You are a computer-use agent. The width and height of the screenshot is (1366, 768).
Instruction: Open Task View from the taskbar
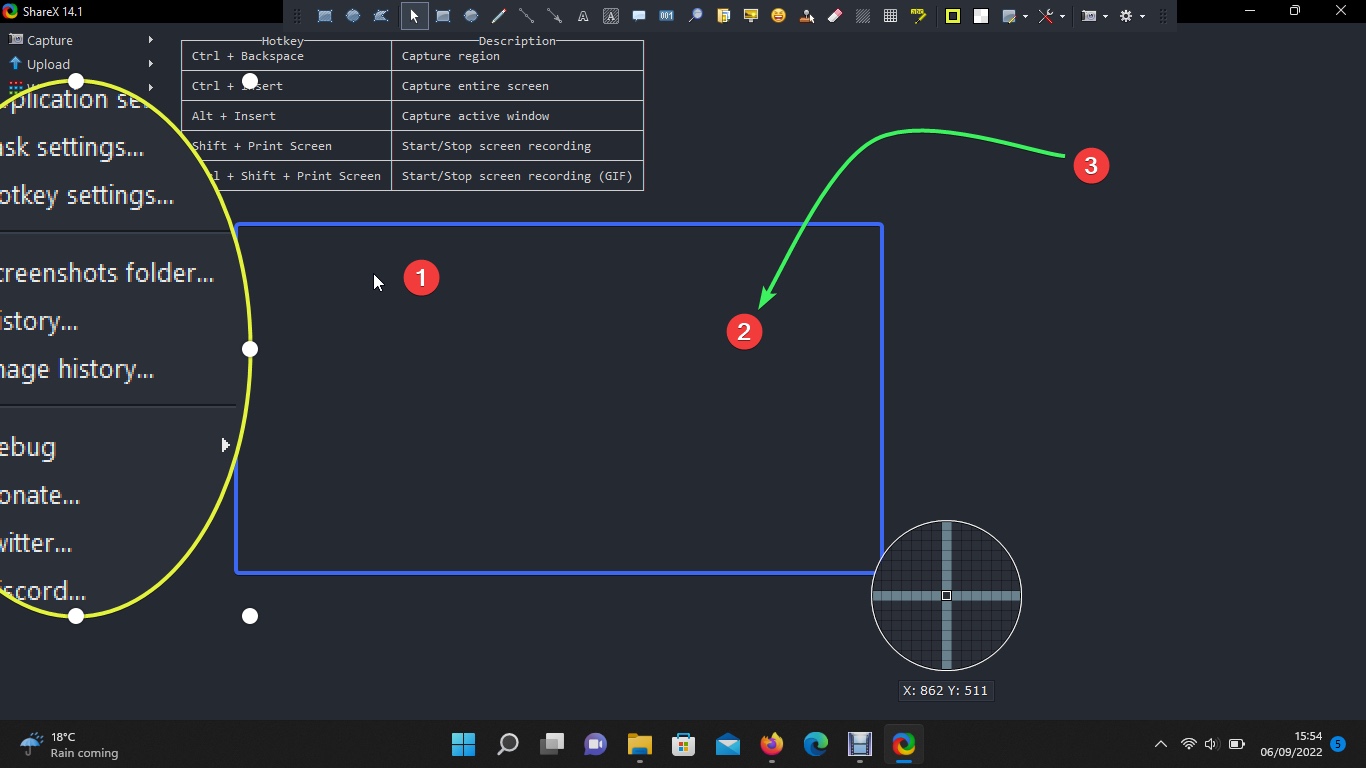pos(552,744)
